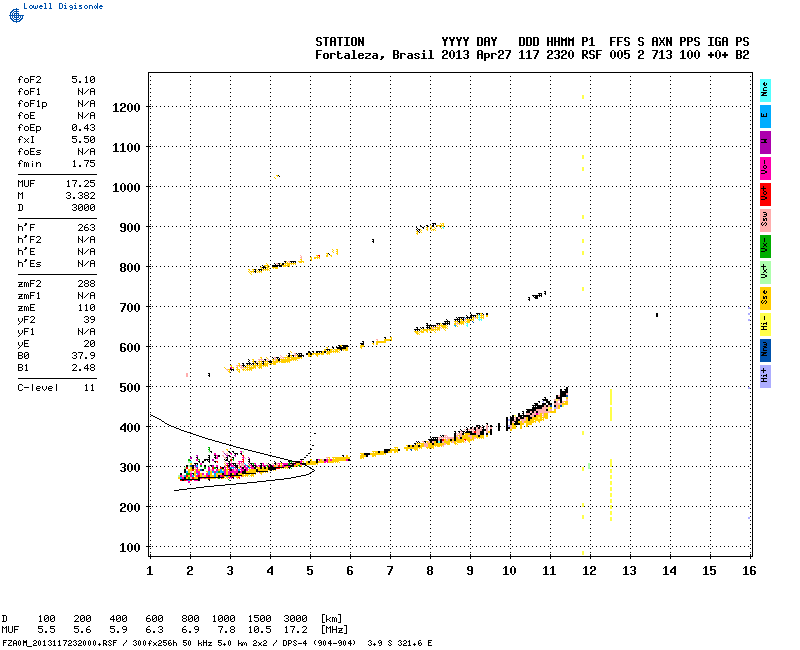Select the lavender Hi+ legend swatch

[765, 377]
